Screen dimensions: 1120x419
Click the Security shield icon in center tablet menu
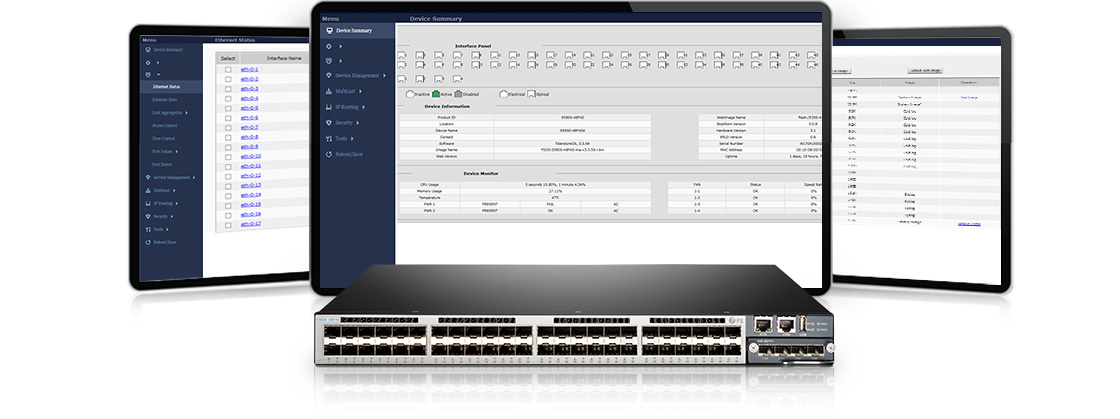tap(329, 123)
